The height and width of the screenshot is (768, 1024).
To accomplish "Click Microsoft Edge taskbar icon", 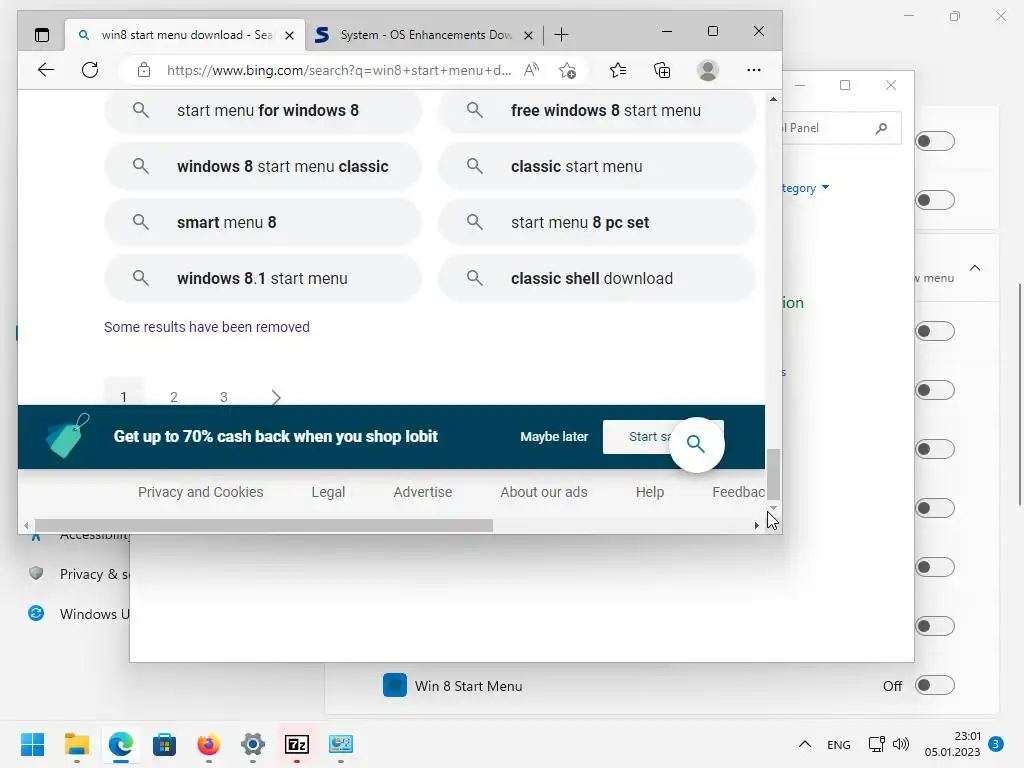I will click(x=121, y=744).
